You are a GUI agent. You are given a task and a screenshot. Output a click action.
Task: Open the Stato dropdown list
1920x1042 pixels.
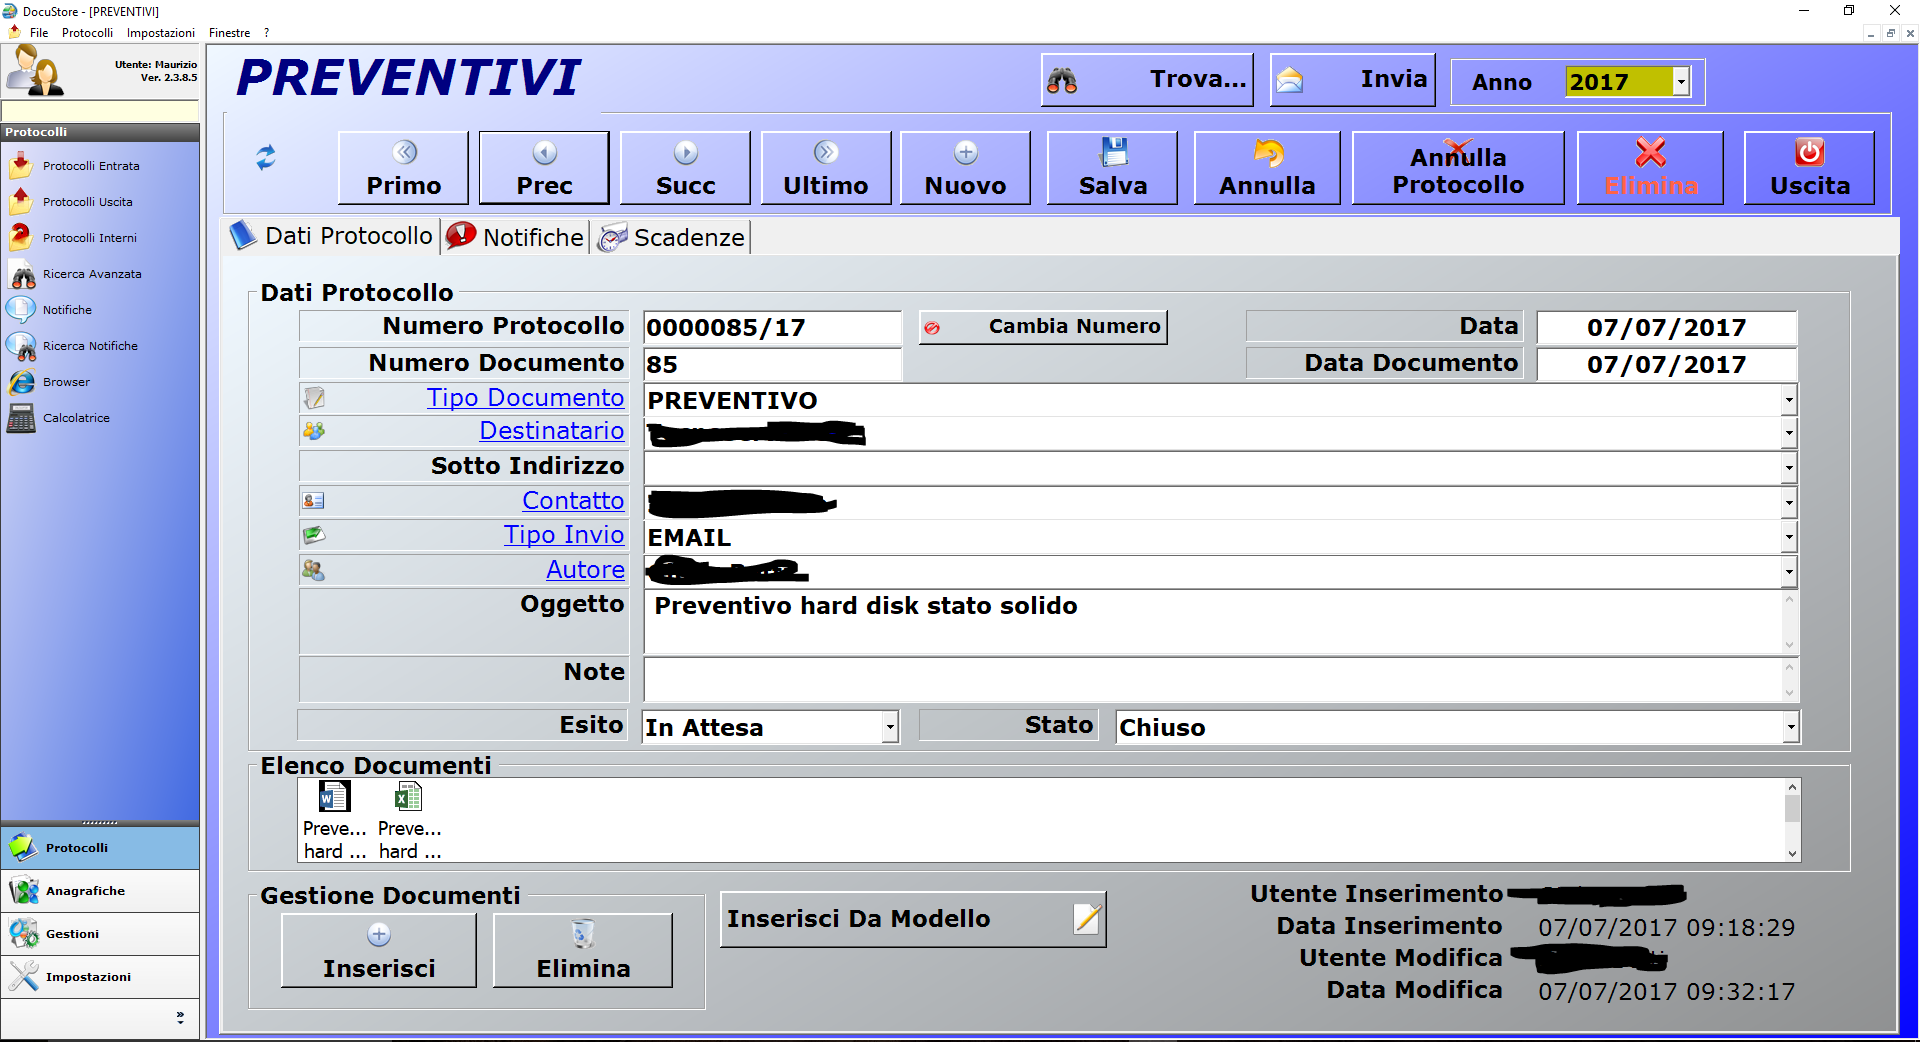1790,728
